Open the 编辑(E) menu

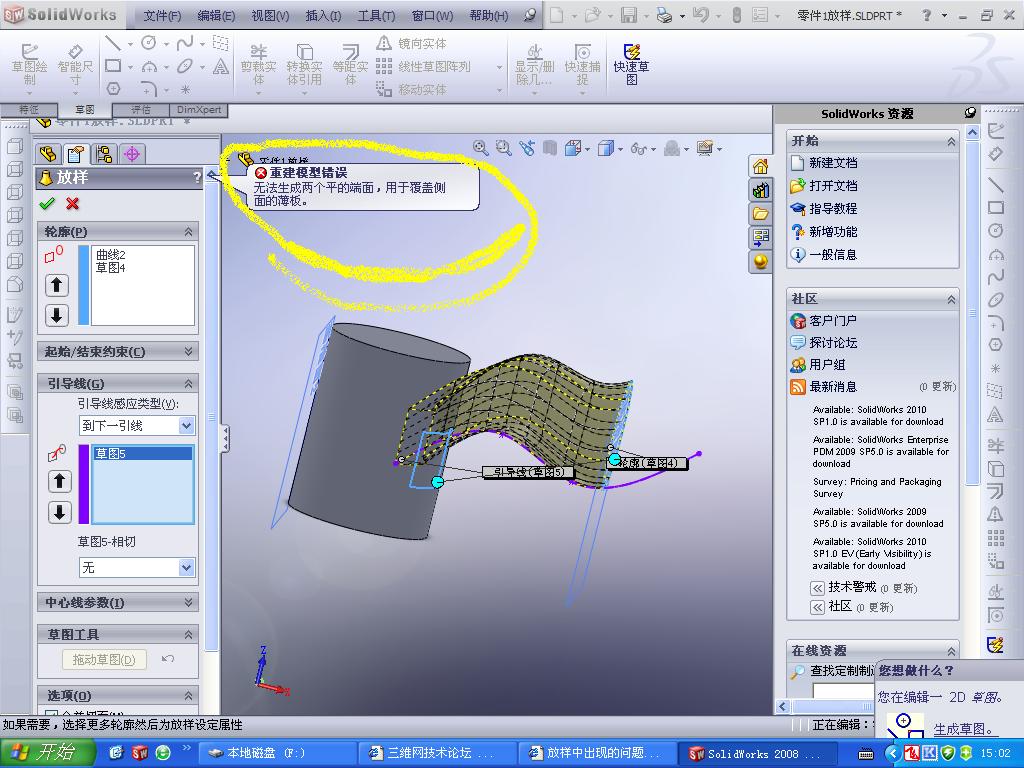(216, 15)
